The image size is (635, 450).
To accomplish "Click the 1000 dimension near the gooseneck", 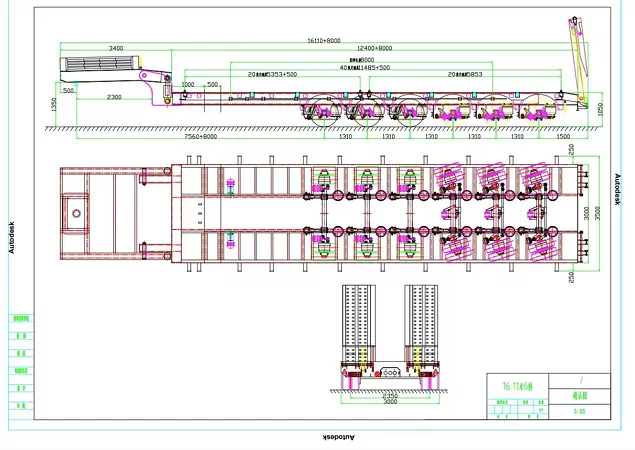I will coord(188,85).
